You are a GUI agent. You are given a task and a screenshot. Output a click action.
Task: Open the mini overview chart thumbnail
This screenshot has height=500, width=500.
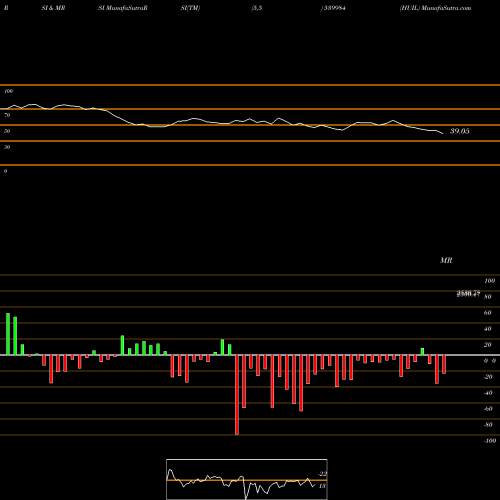(x=247, y=479)
